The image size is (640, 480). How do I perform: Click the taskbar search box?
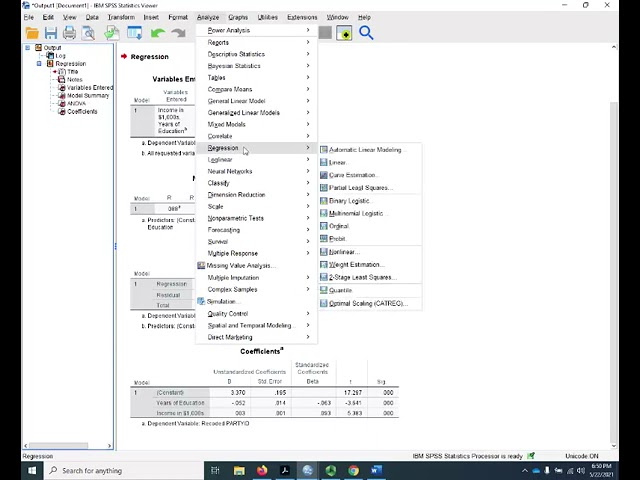click(123, 471)
